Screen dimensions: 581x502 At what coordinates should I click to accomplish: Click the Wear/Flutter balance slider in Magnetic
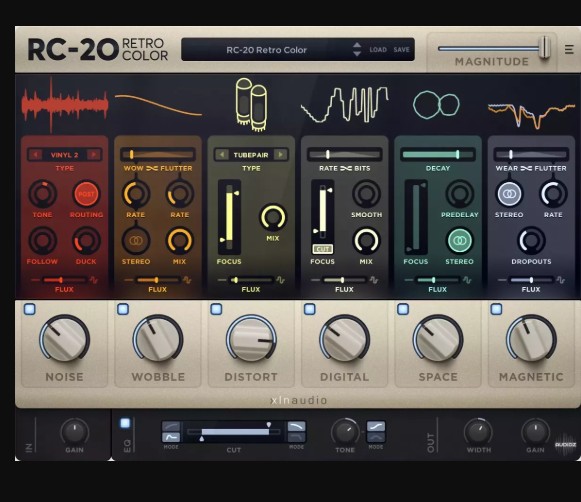coord(531,154)
